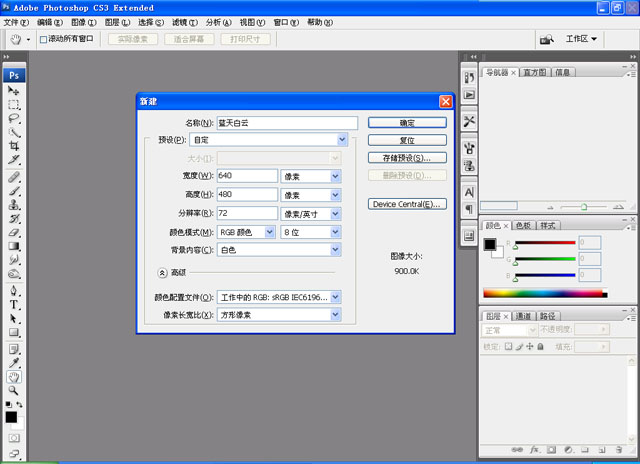The width and height of the screenshot is (640, 464).
Task: Click the 复位 button
Action: (x=407, y=140)
